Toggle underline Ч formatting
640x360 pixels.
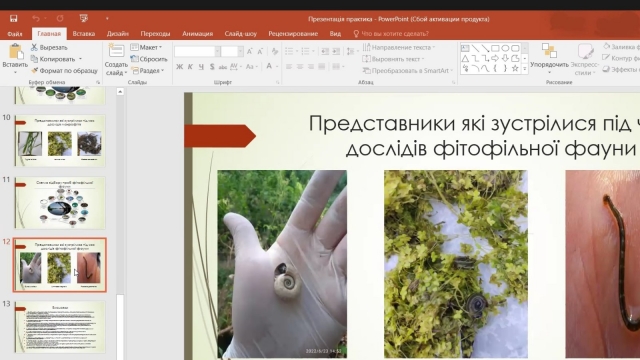201,67
